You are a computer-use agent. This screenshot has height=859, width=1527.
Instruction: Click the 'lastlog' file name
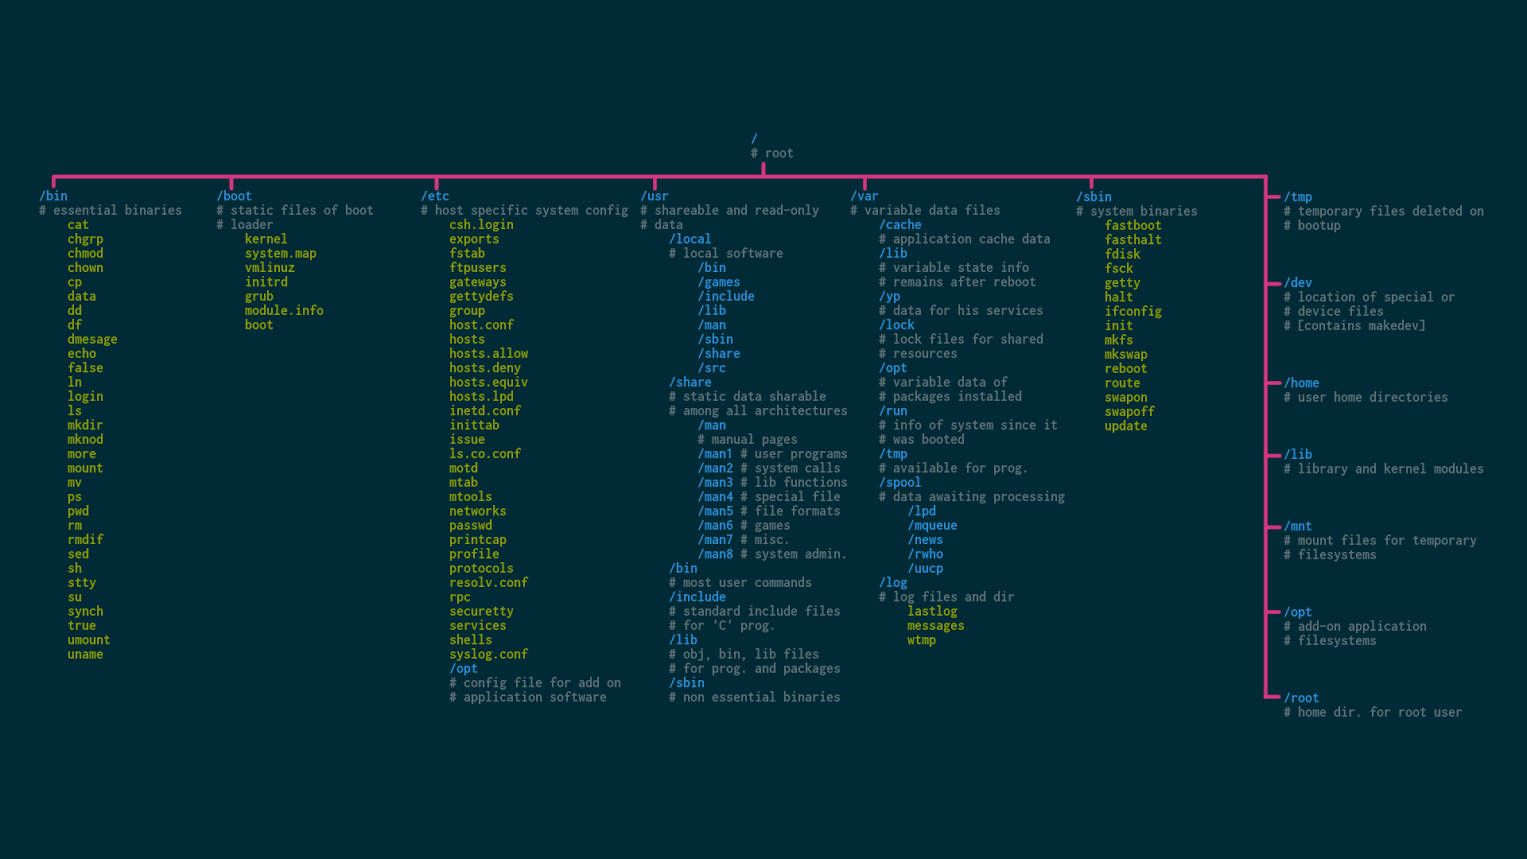932,611
